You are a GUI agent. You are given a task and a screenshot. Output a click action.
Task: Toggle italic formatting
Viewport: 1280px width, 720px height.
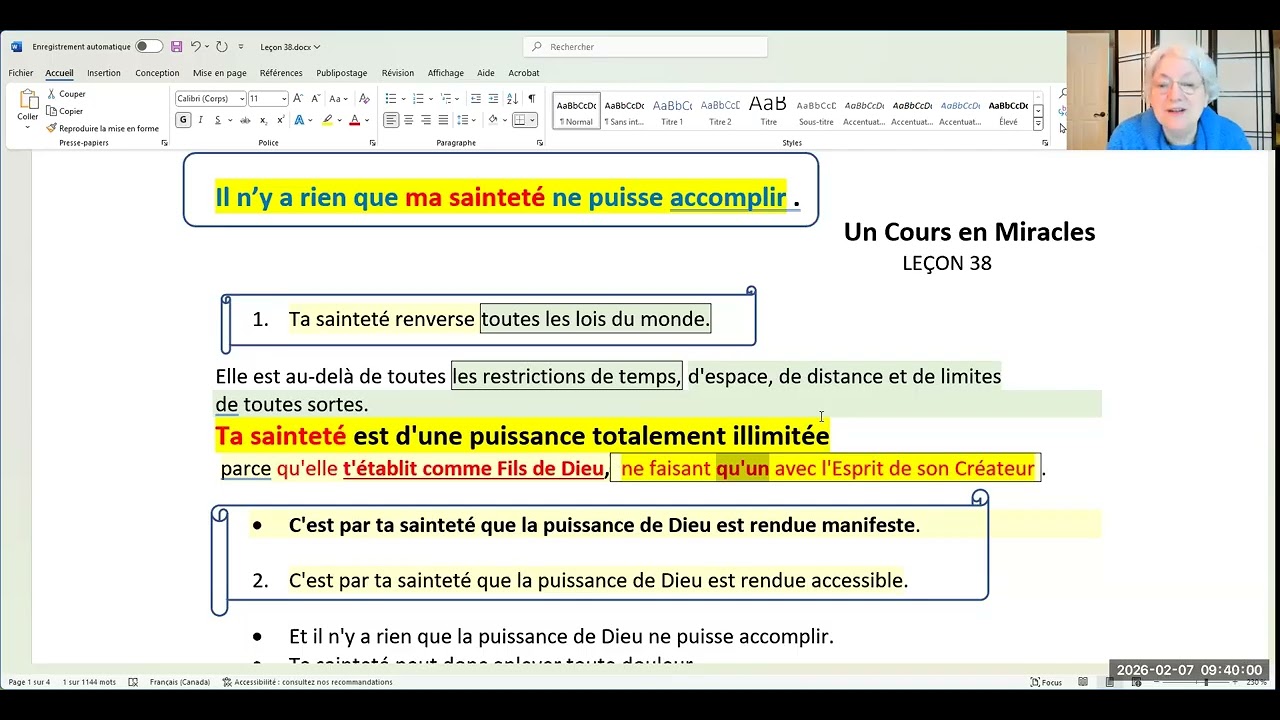click(x=200, y=120)
